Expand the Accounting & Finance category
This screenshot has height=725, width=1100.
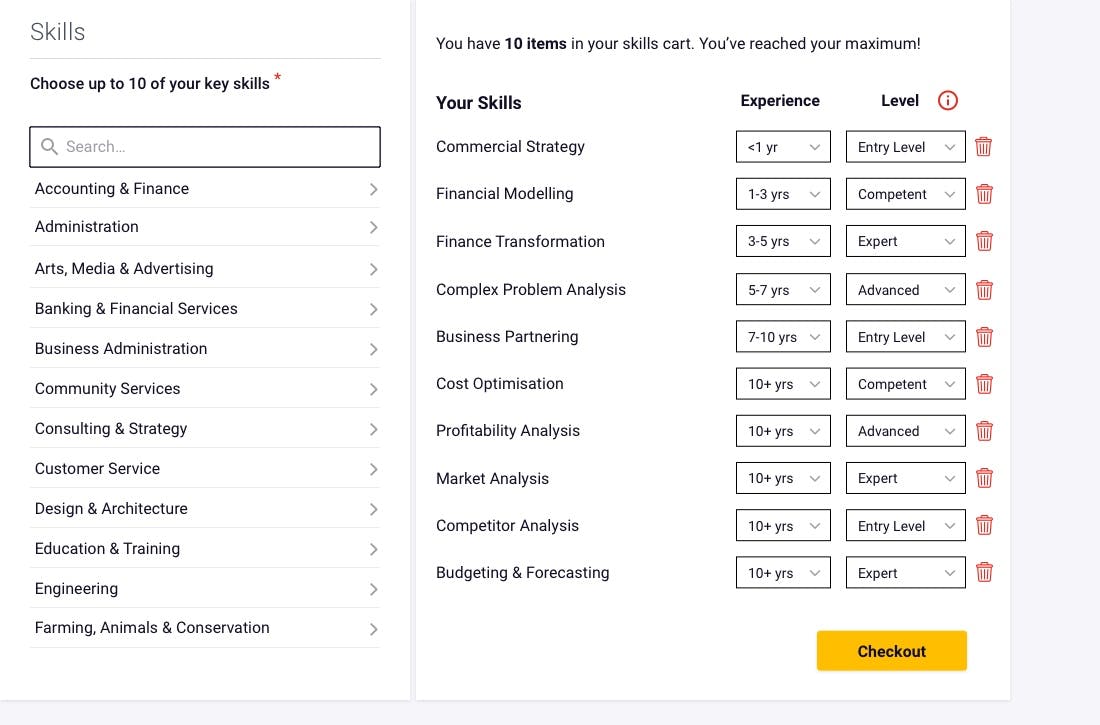click(x=205, y=189)
